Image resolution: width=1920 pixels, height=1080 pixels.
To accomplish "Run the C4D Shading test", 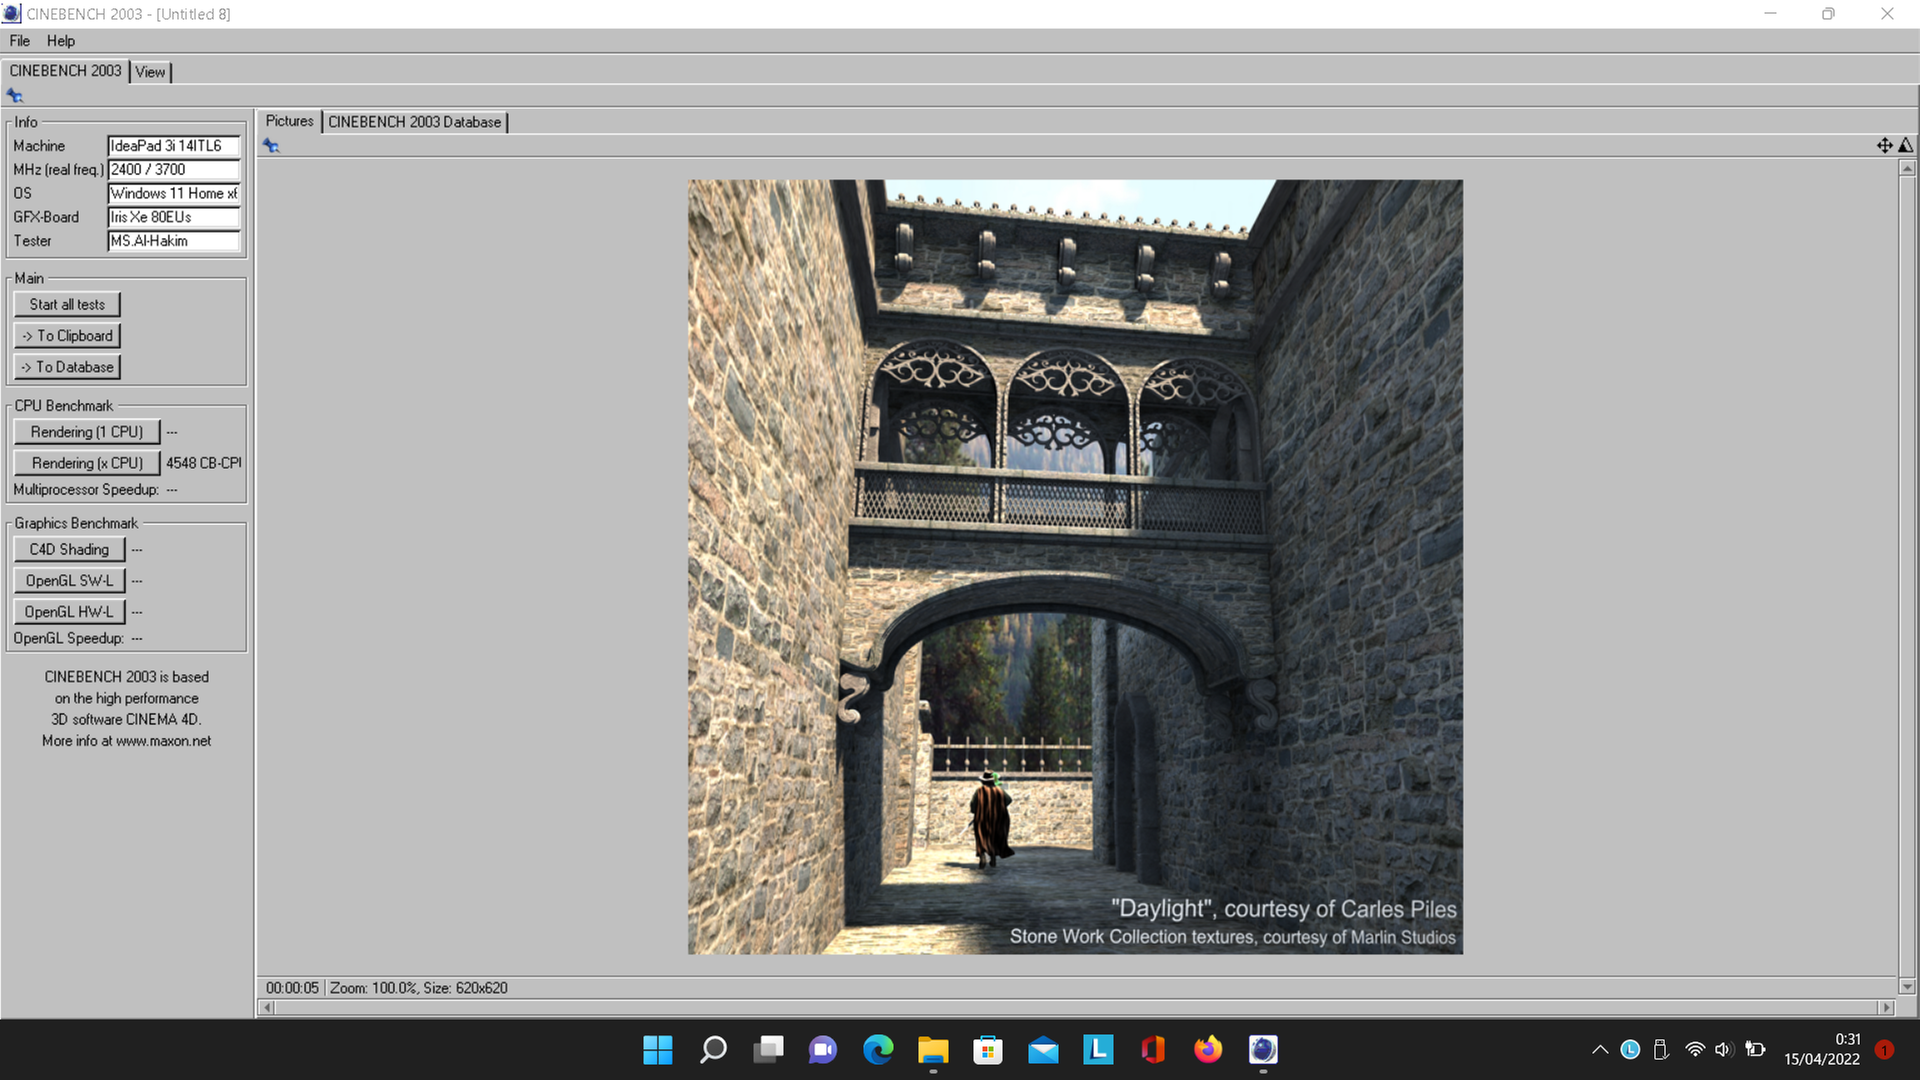I will 69,550.
